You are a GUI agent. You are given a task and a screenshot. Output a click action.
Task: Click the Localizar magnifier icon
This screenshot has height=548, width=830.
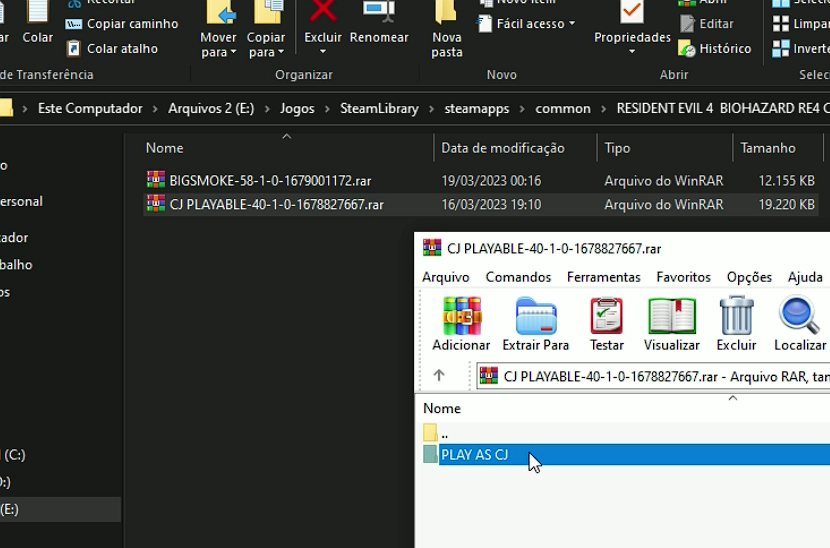pos(798,316)
